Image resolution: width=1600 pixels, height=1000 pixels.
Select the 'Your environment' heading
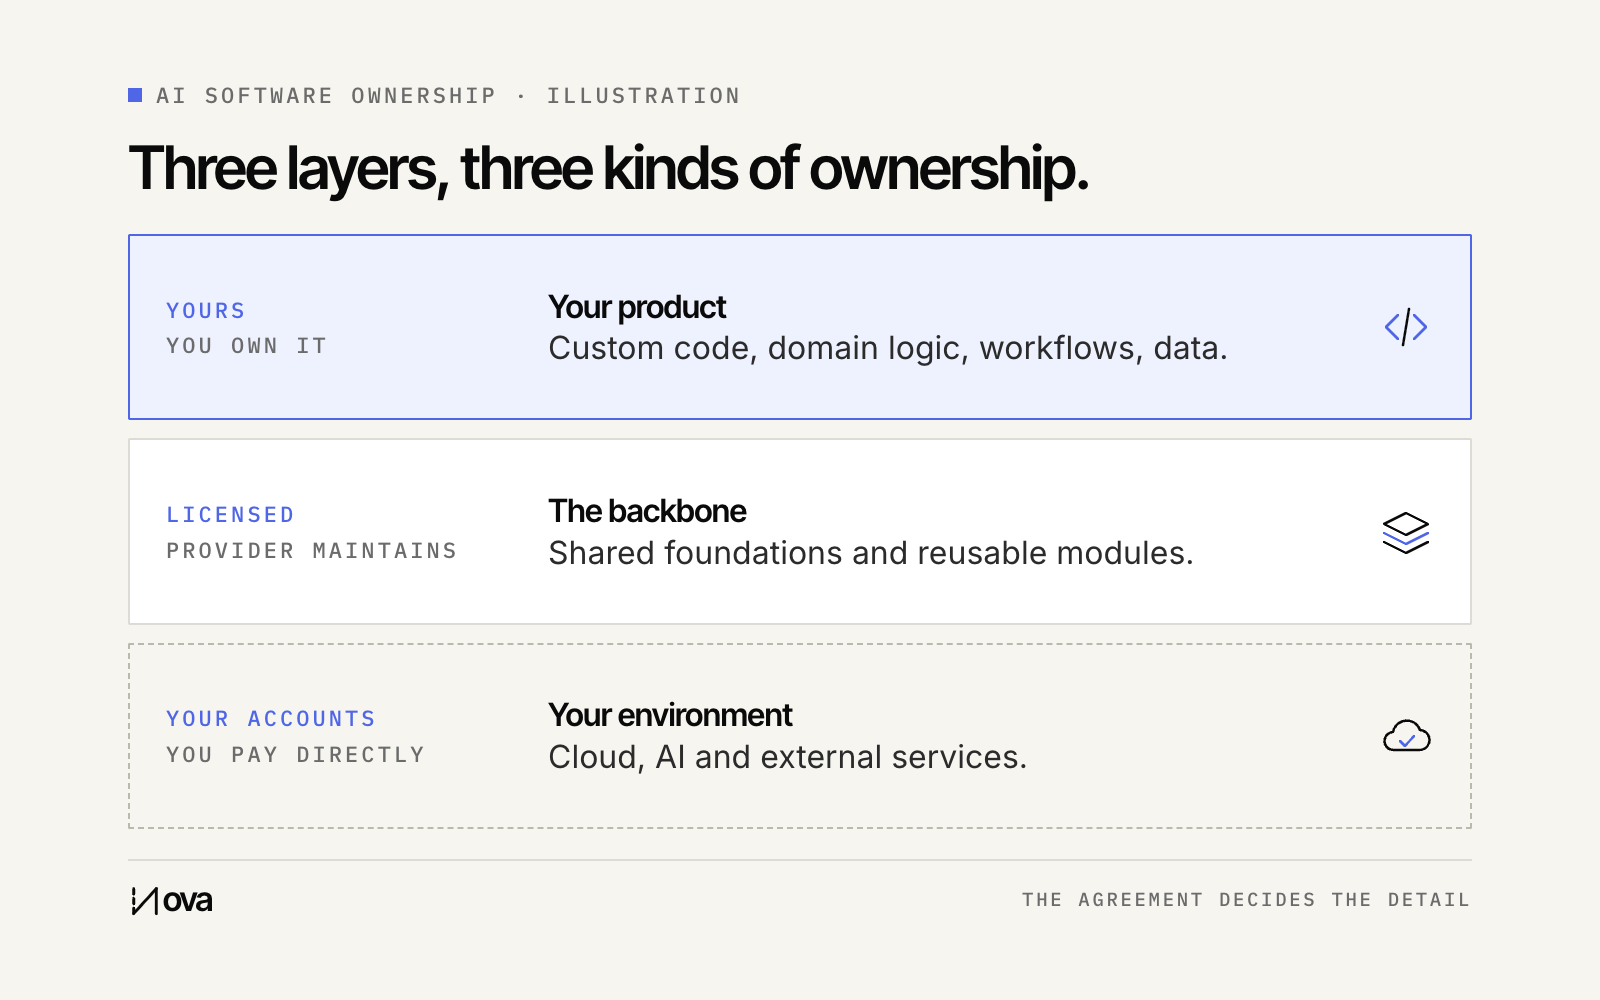click(670, 715)
